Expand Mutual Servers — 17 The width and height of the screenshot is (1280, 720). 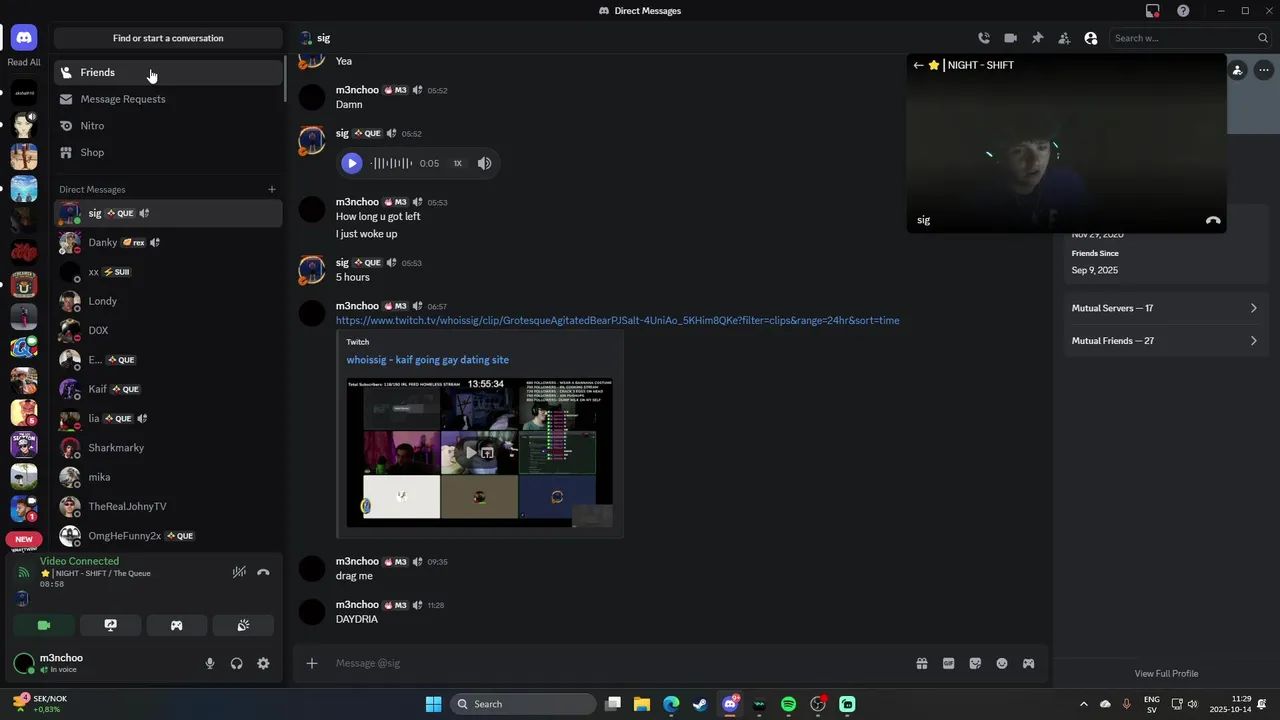click(x=1165, y=308)
